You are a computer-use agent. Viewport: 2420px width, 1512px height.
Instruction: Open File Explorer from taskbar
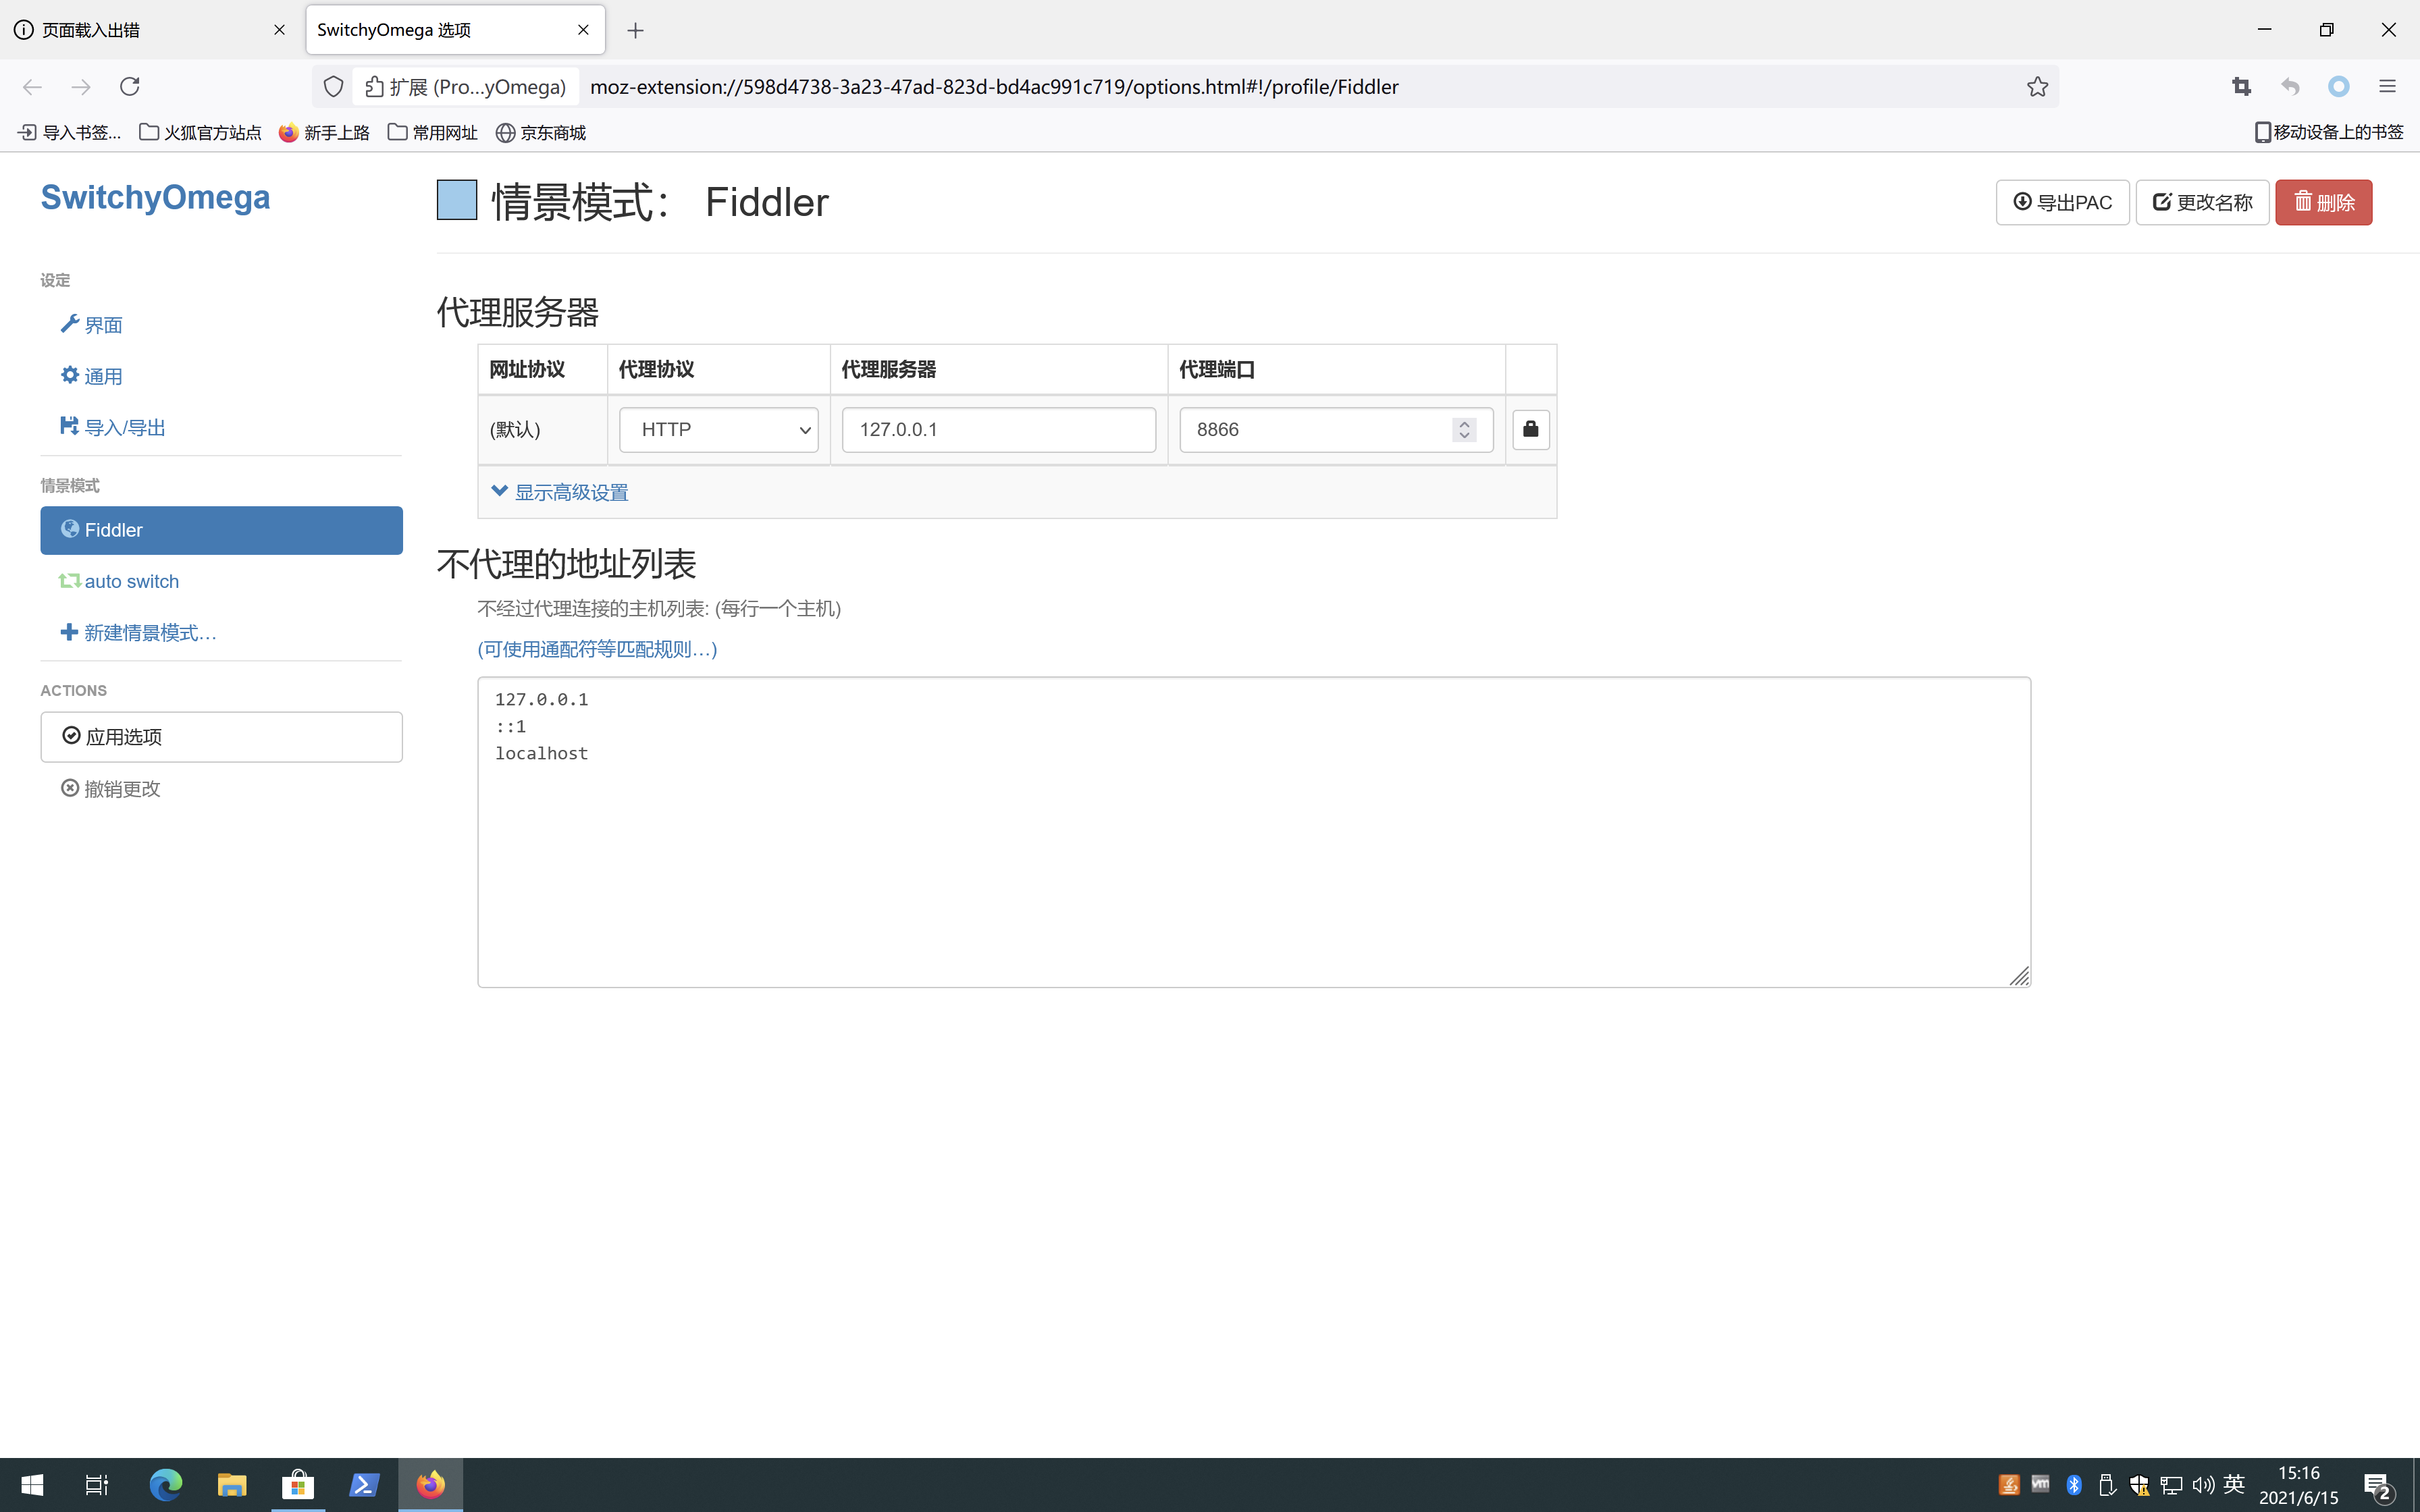pyautogui.click(x=232, y=1485)
